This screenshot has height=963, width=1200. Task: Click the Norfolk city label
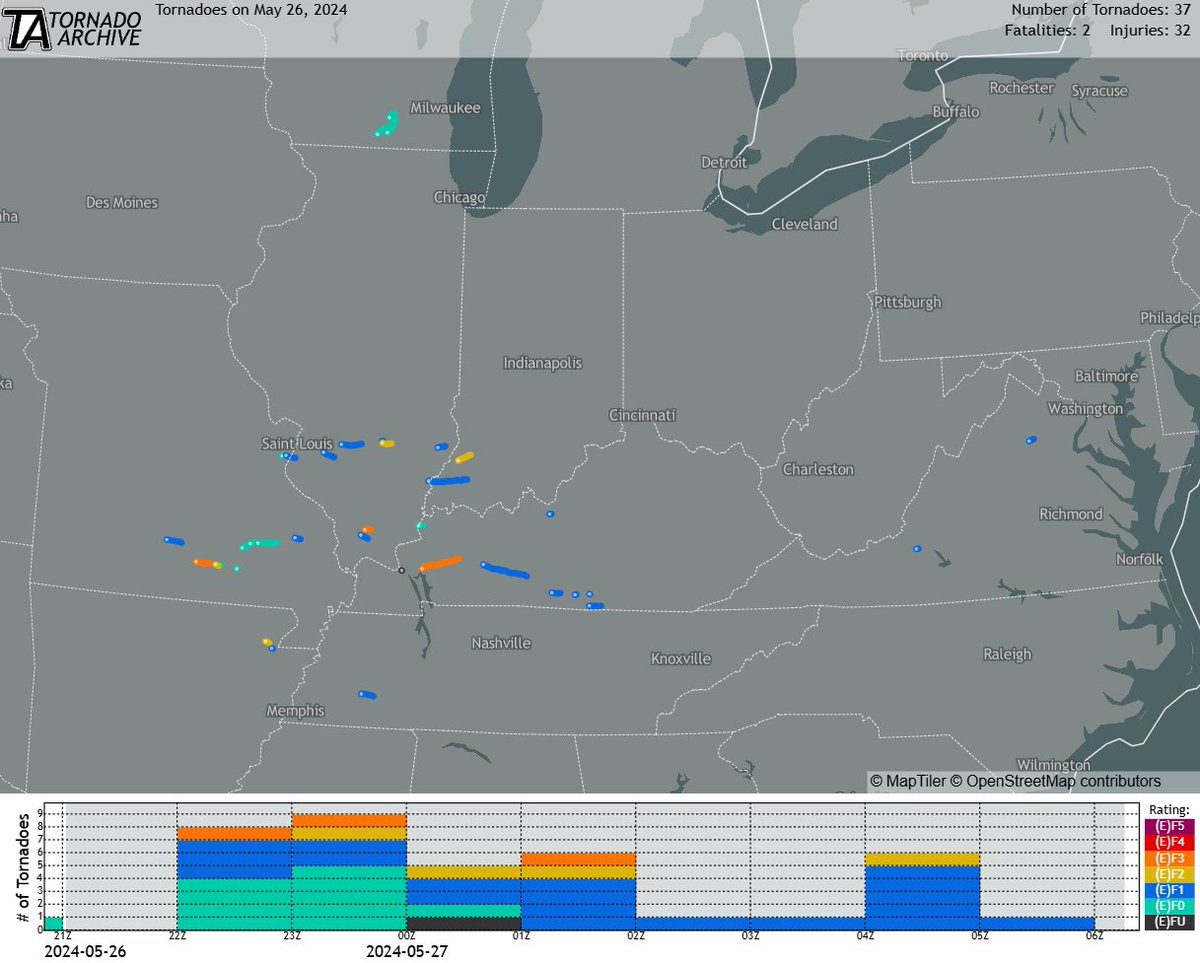(x=1139, y=560)
